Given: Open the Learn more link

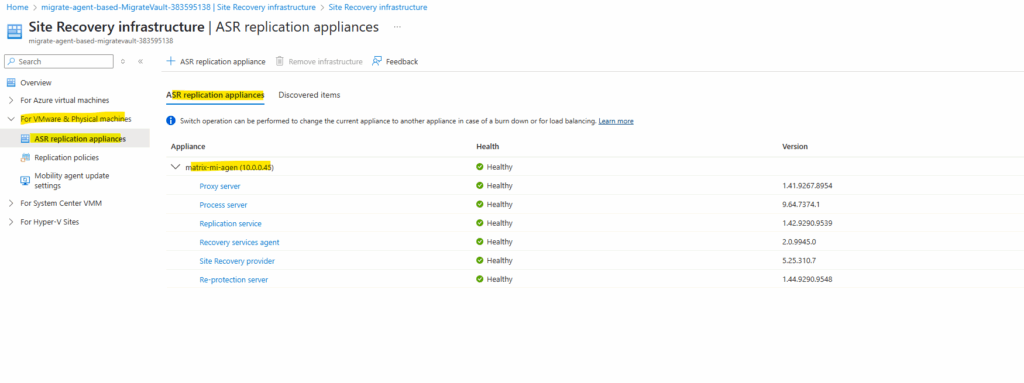Looking at the screenshot, I should [x=616, y=122].
